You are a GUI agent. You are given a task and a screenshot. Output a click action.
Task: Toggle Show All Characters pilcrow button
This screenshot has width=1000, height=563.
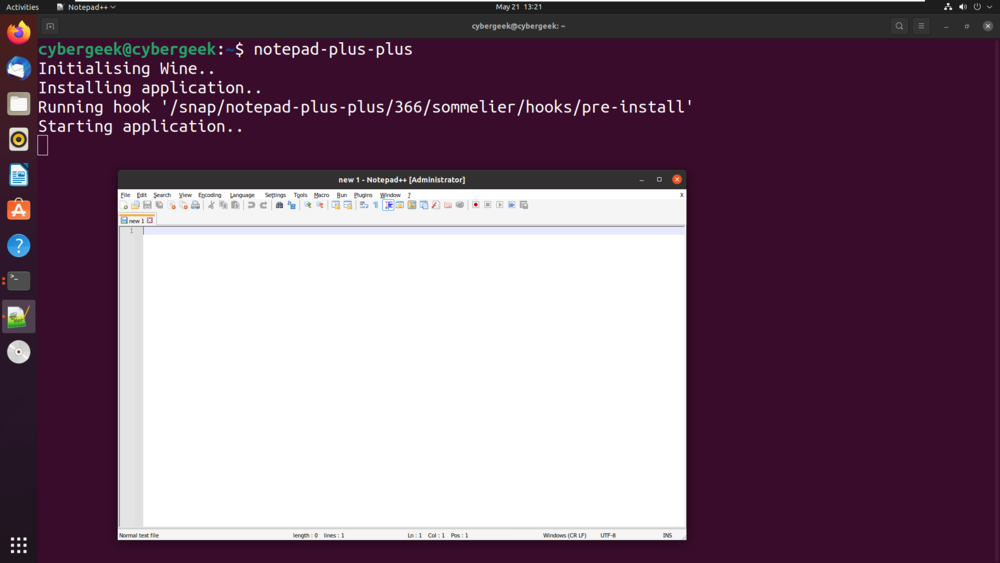coord(376,205)
